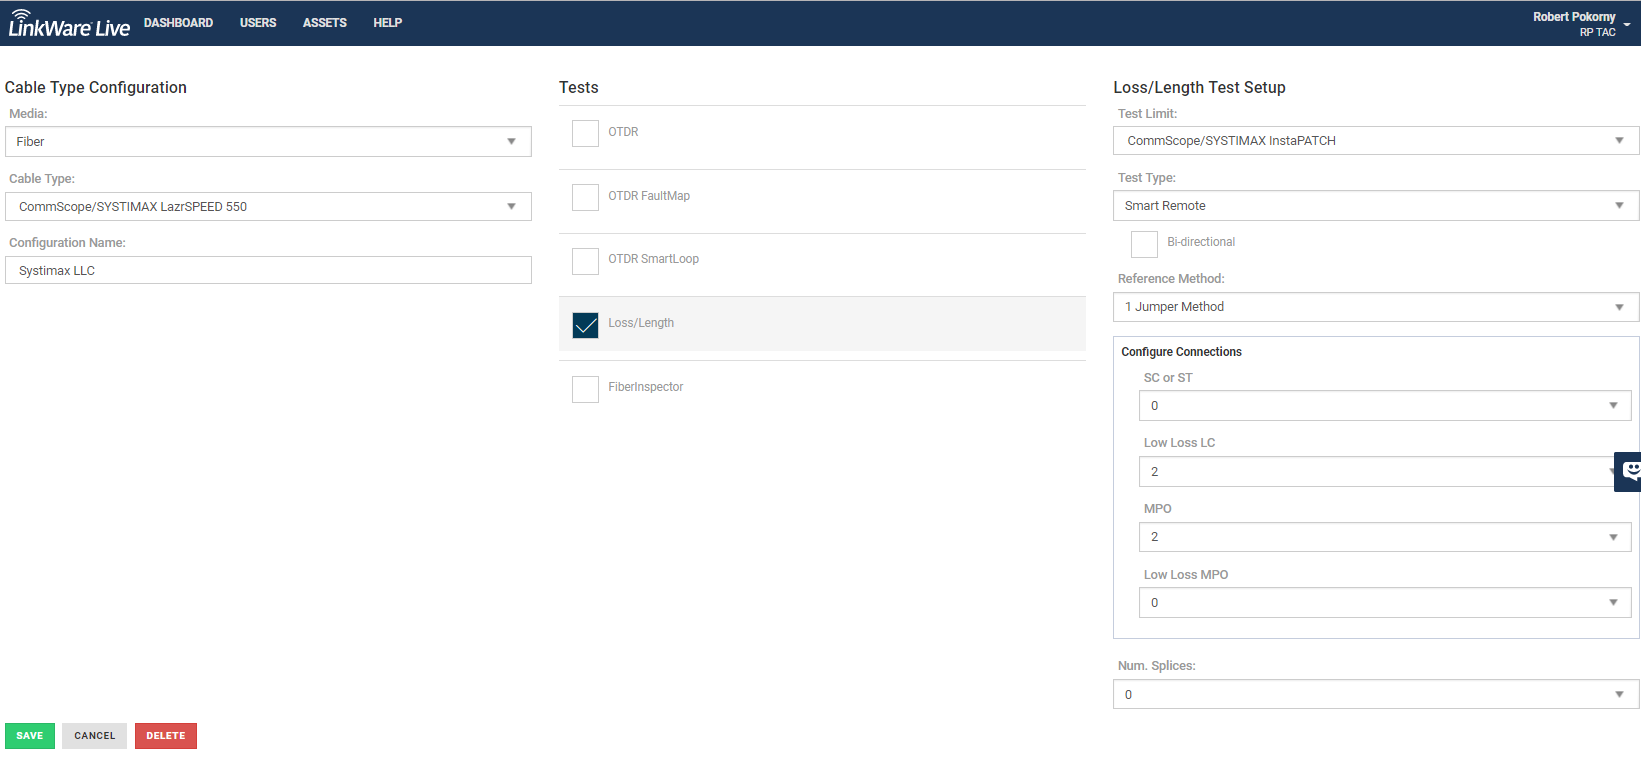The width and height of the screenshot is (1641, 769).
Task: Open the Media dropdown showing Fiber
Action: (x=268, y=141)
